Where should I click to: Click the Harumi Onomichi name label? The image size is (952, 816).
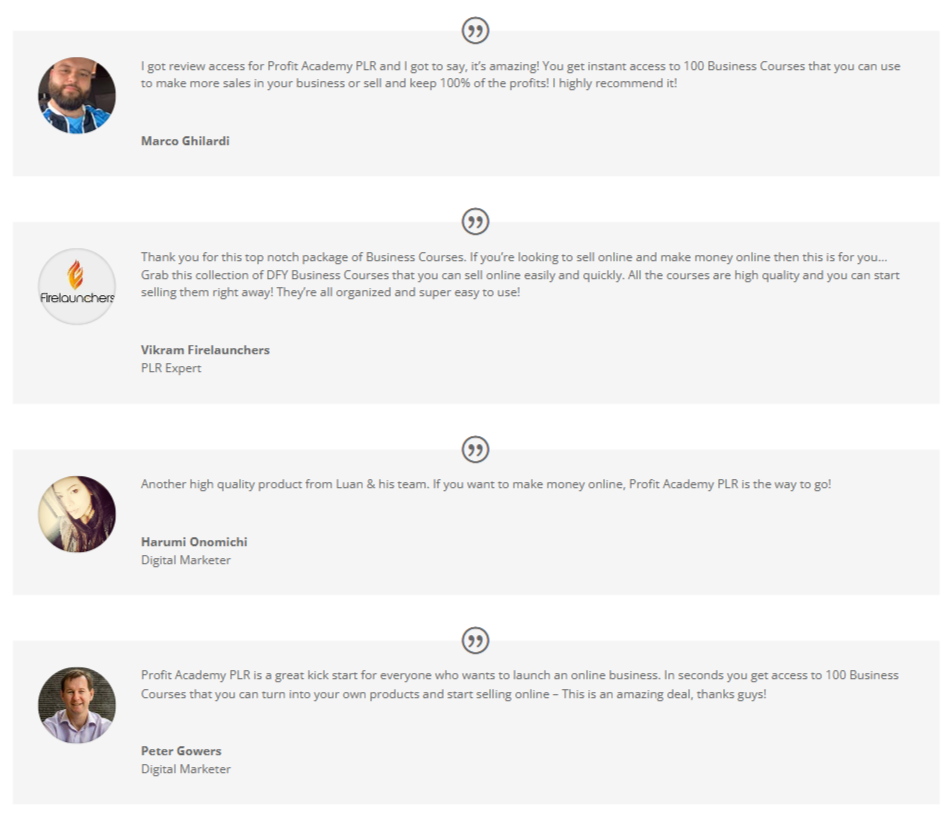pyautogui.click(x=194, y=542)
